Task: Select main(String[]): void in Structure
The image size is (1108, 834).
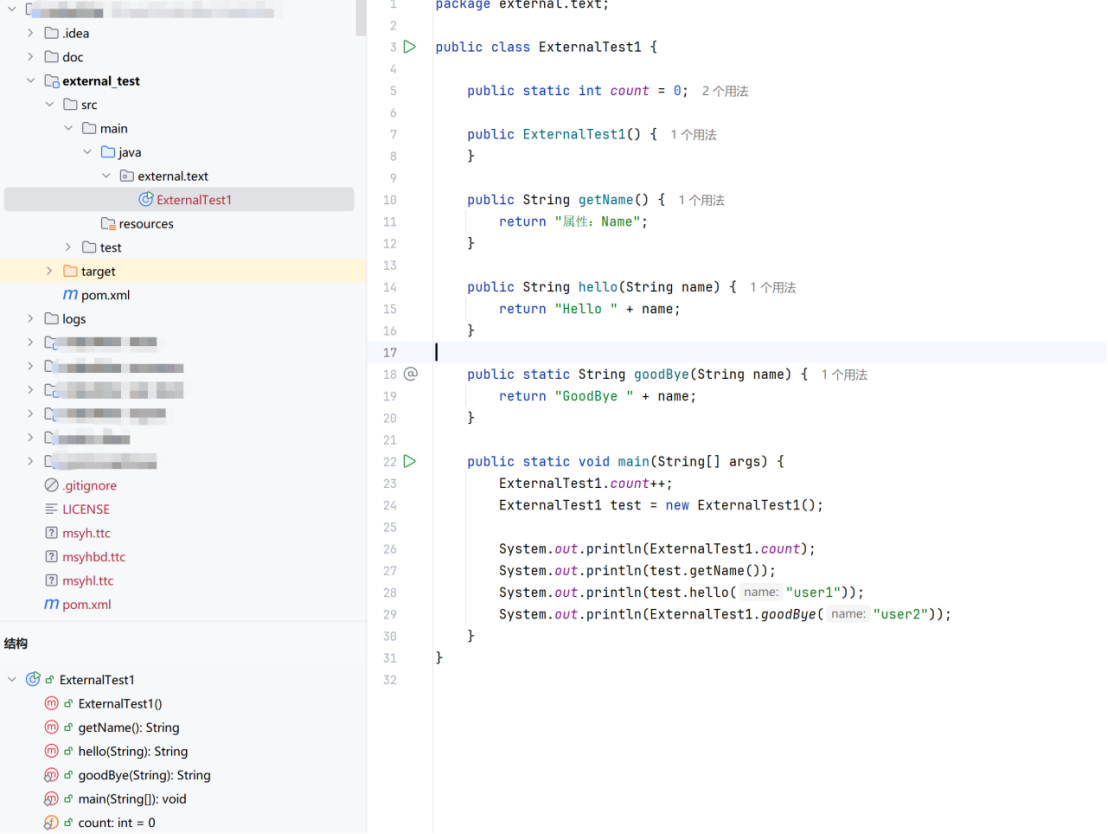Action: click(132, 799)
